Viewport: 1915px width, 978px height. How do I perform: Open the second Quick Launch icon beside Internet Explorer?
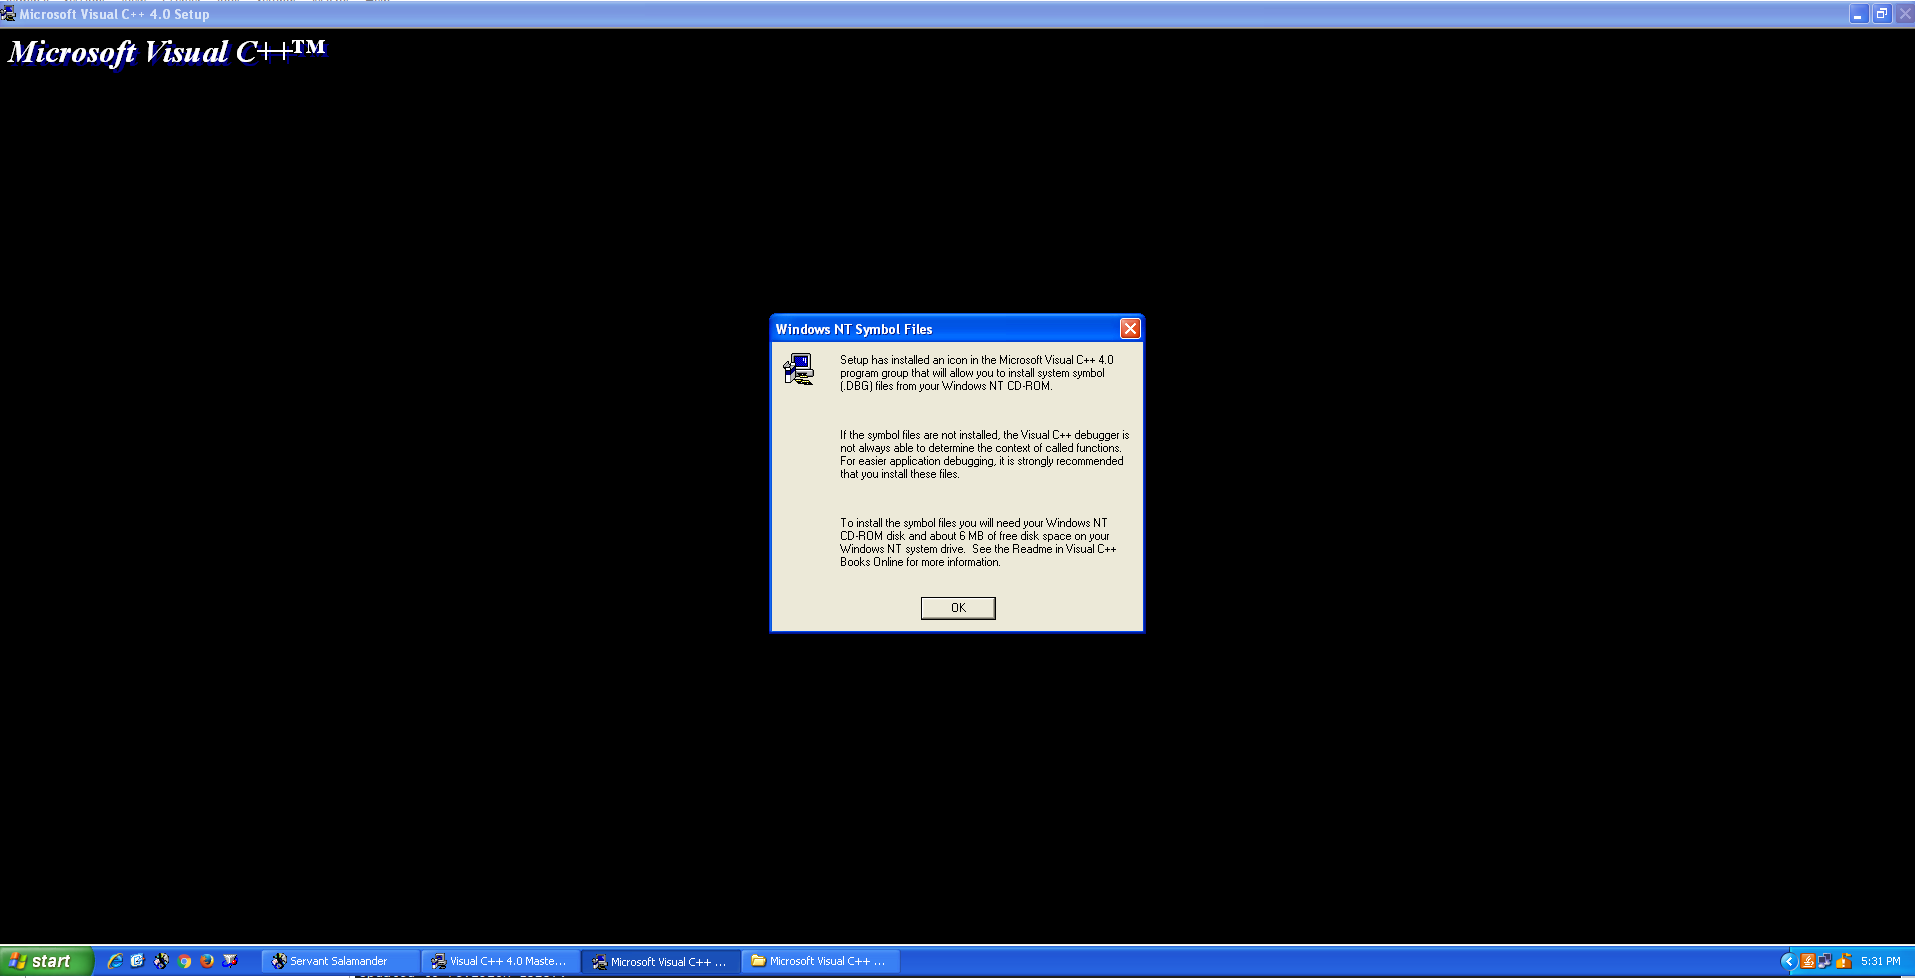tap(138, 961)
